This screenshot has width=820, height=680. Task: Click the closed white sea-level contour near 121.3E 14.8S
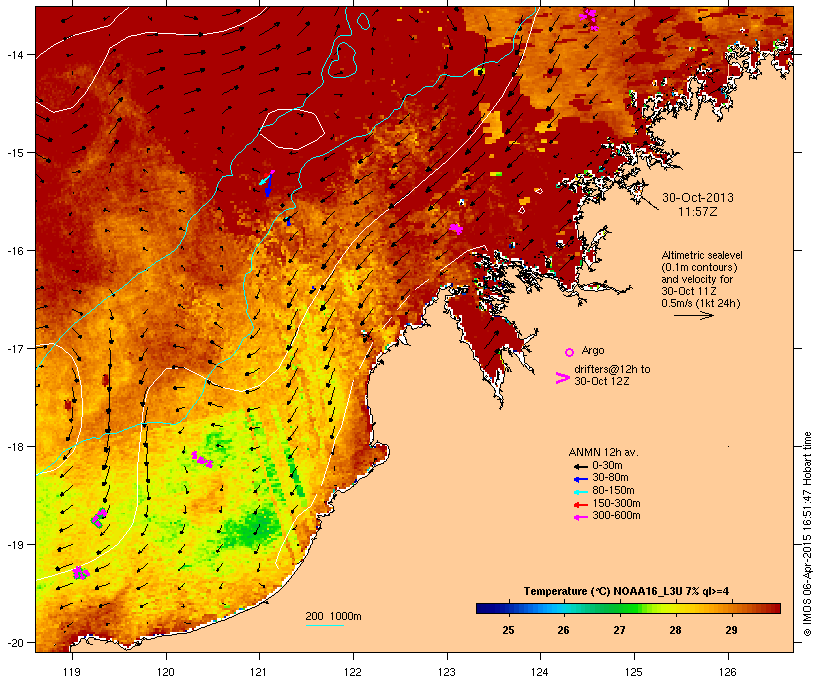(x=292, y=129)
